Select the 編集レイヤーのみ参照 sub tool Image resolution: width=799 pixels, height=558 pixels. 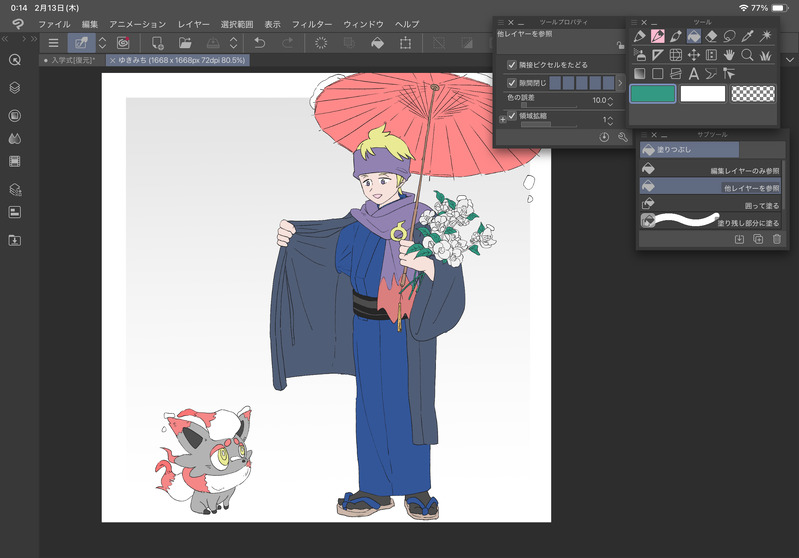coord(710,169)
